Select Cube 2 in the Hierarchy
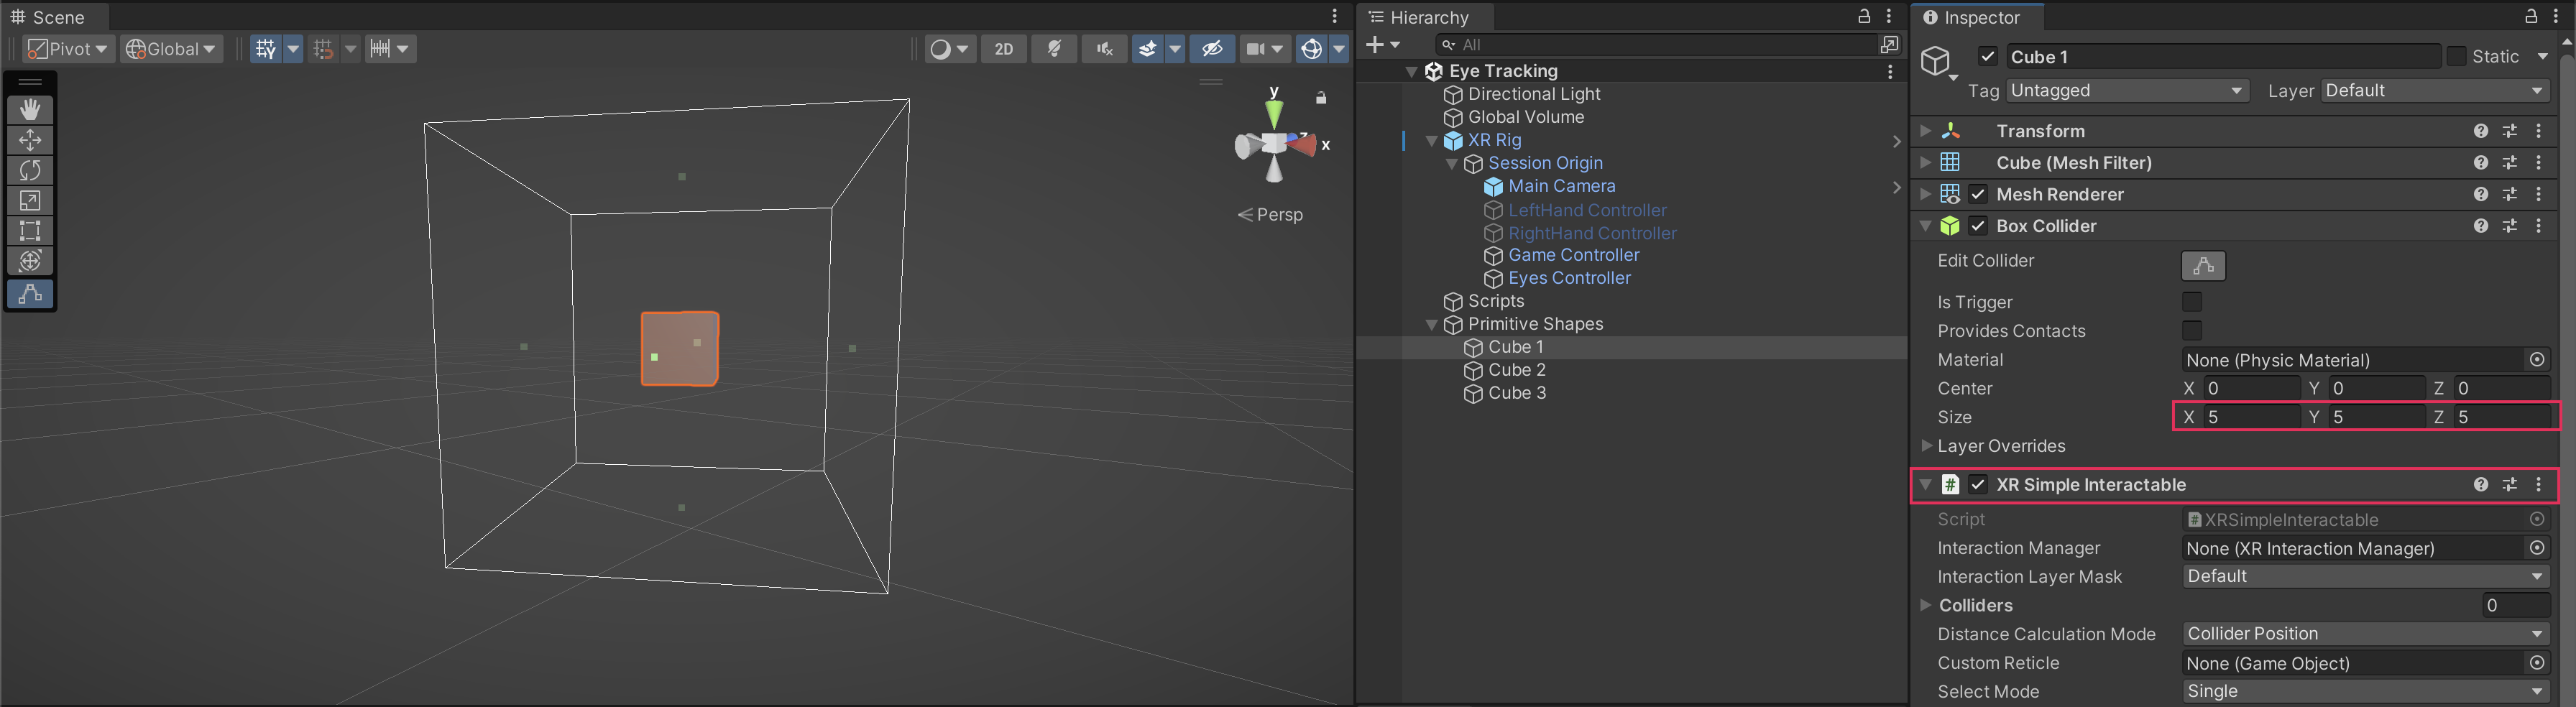The height and width of the screenshot is (707, 2576). coord(1516,370)
